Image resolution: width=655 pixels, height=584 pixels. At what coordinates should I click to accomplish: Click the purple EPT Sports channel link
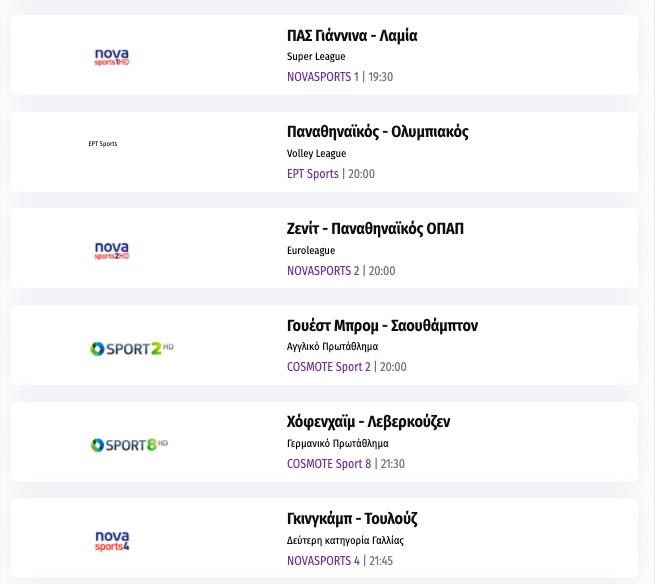pyautogui.click(x=312, y=174)
